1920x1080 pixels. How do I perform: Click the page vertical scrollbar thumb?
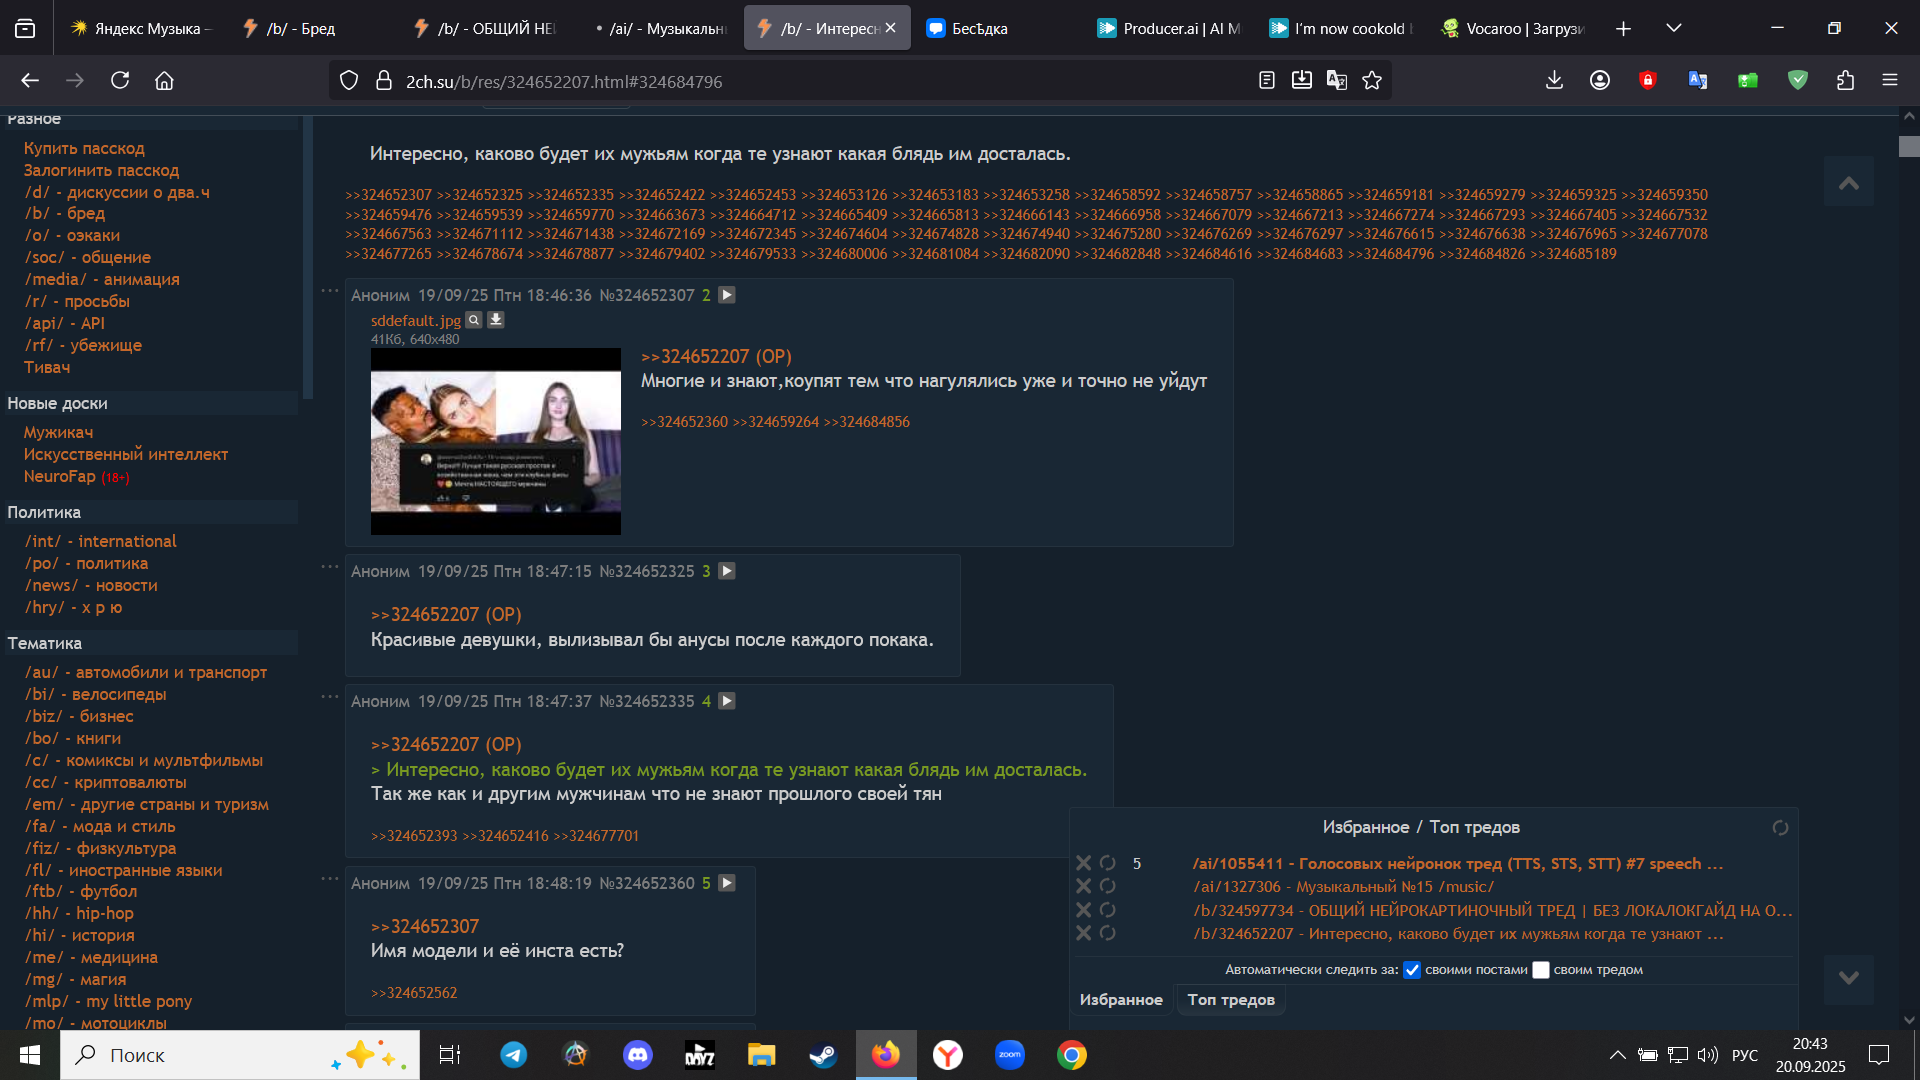pyautogui.click(x=1909, y=147)
